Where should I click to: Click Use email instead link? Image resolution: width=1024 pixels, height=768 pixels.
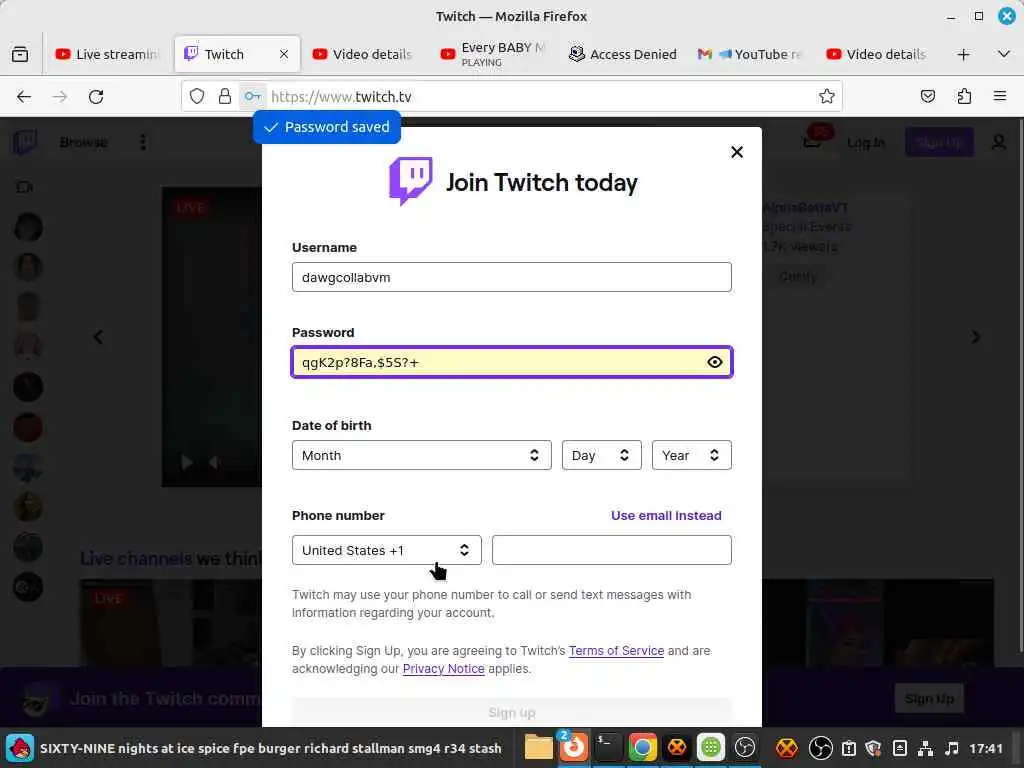tap(666, 515)
